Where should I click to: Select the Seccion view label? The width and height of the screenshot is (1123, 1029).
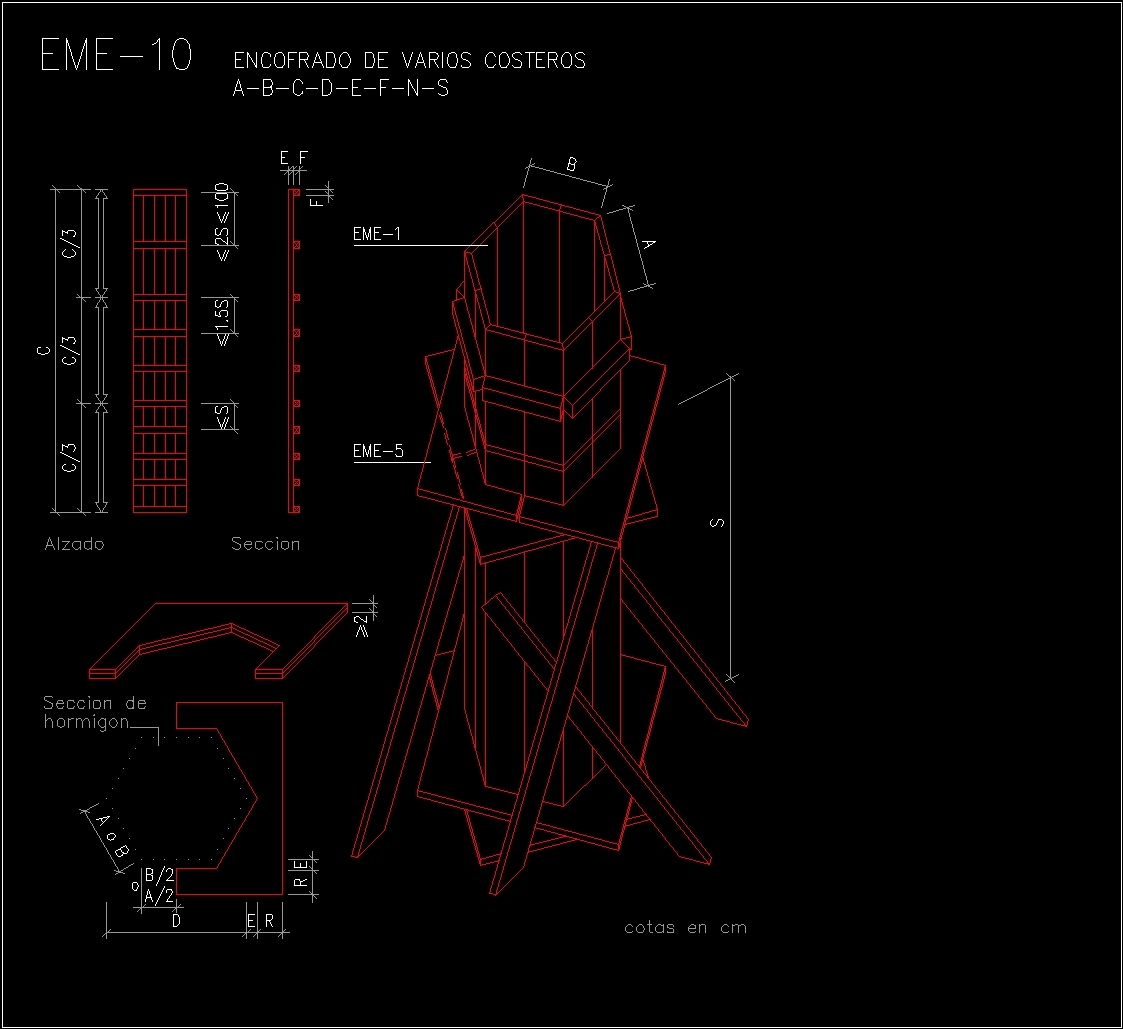coord(266,543)
